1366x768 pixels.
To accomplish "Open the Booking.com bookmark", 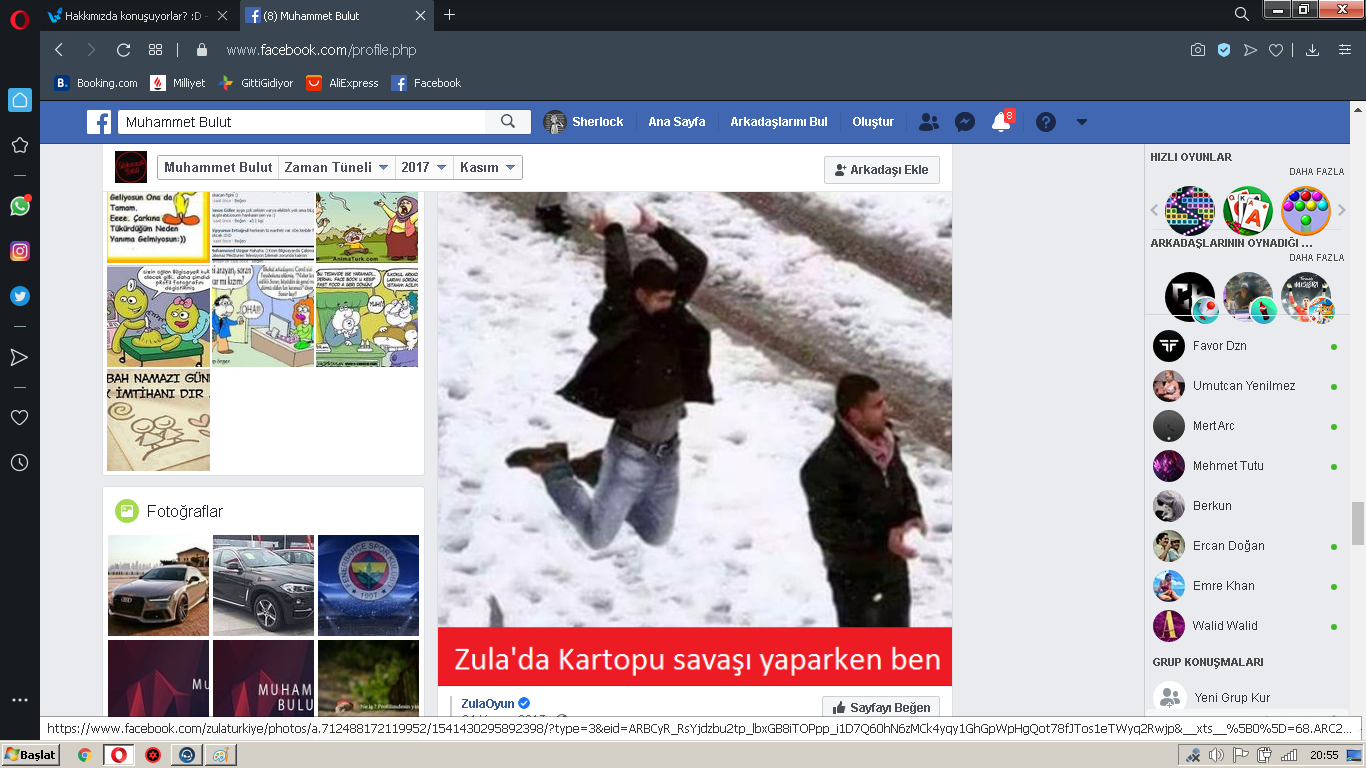I will click(x=96, y=83).
